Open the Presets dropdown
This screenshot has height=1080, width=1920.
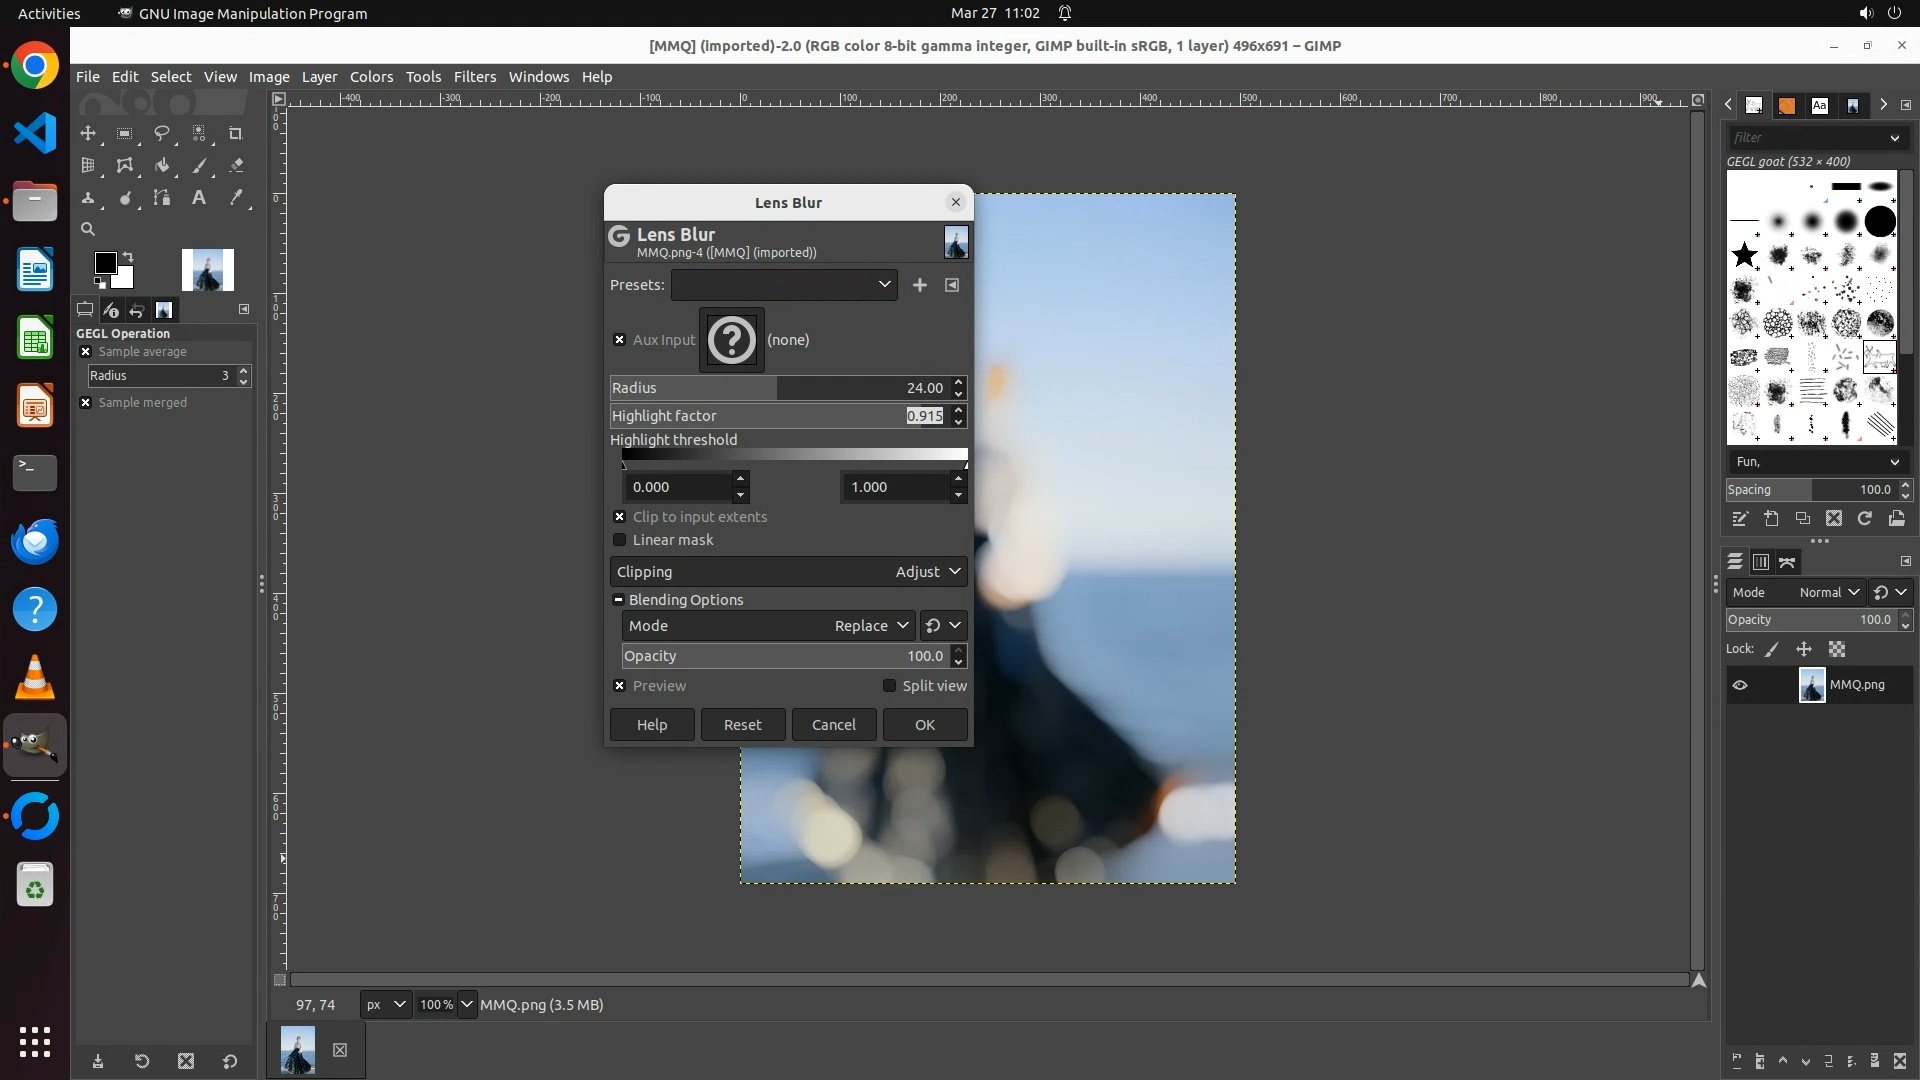click(x=784, y=285)
